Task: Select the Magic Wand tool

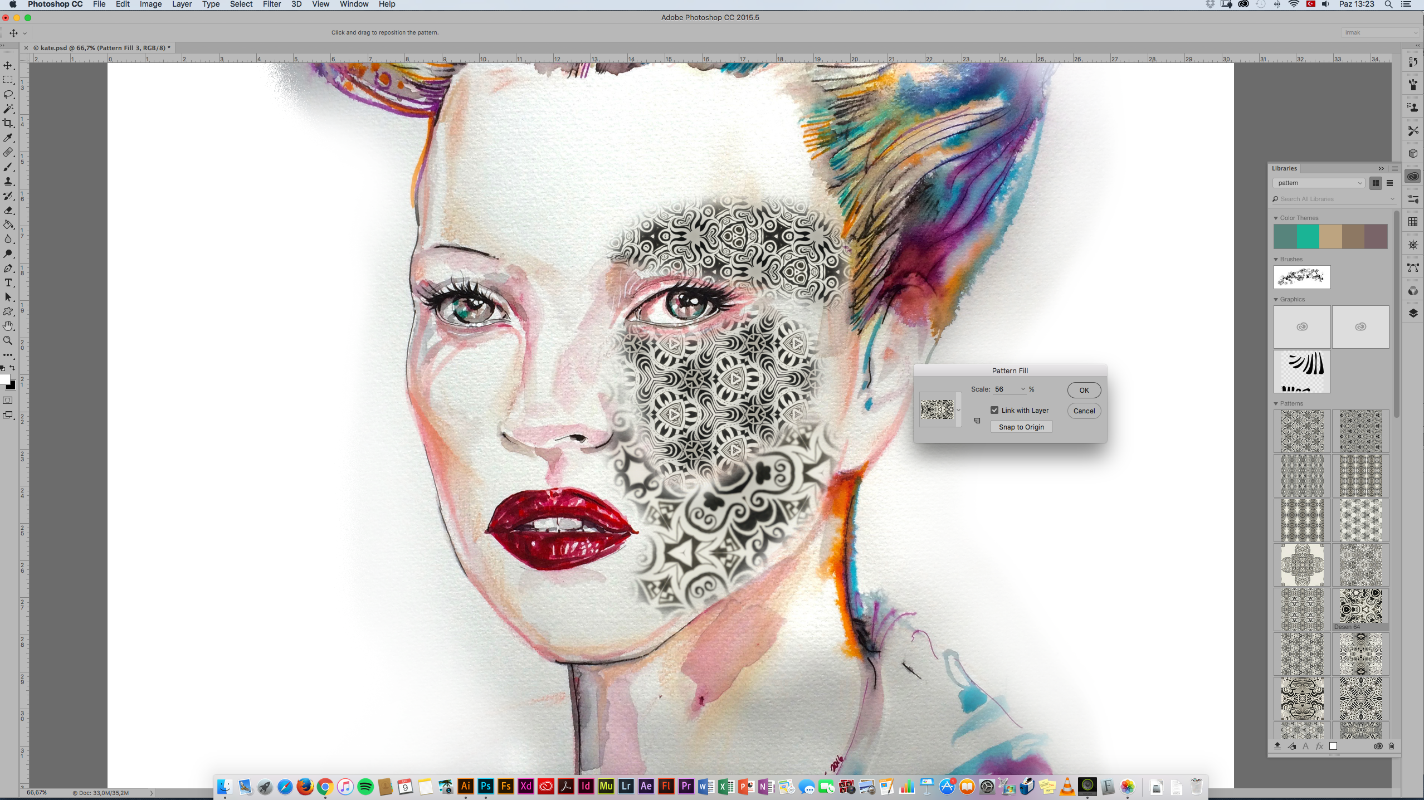Action: point(9,108)
